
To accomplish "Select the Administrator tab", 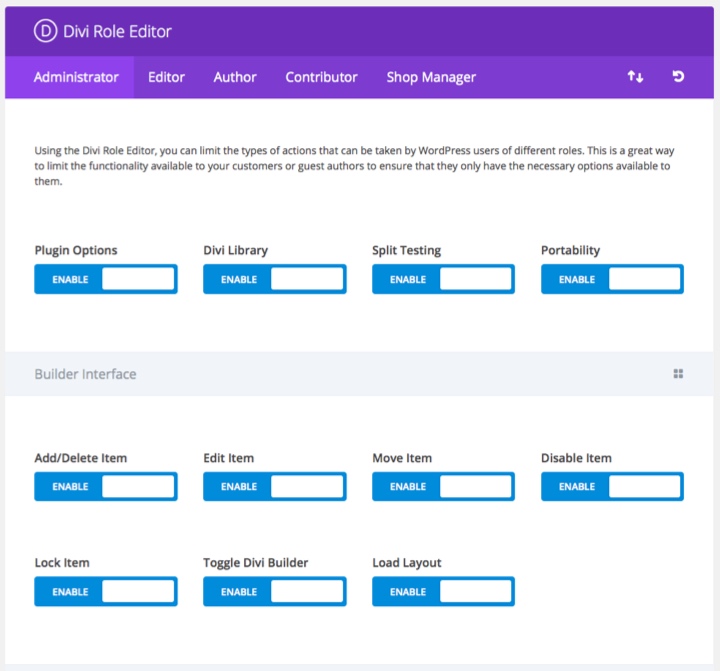I will tap(69, 77).
